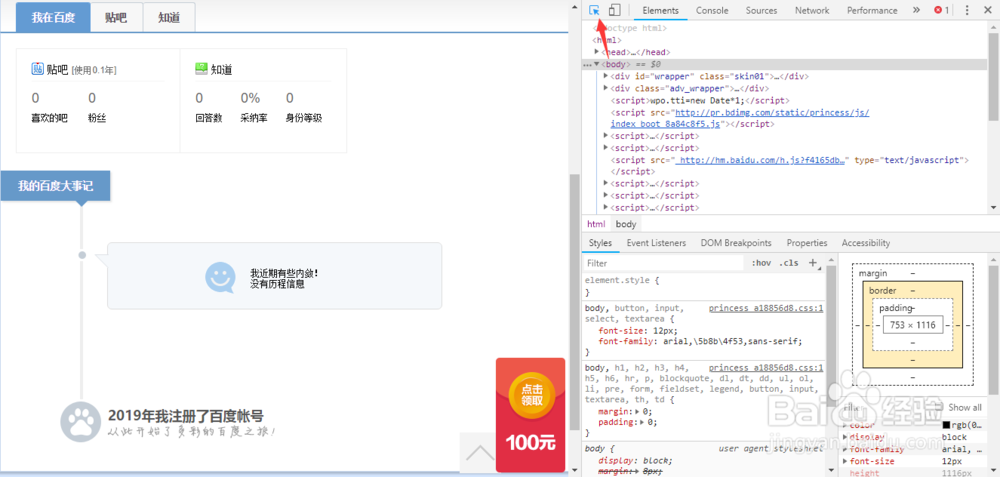Activate the inspect element picker icon
This screenshot has height=477, width=1000.
click(594, 10)
